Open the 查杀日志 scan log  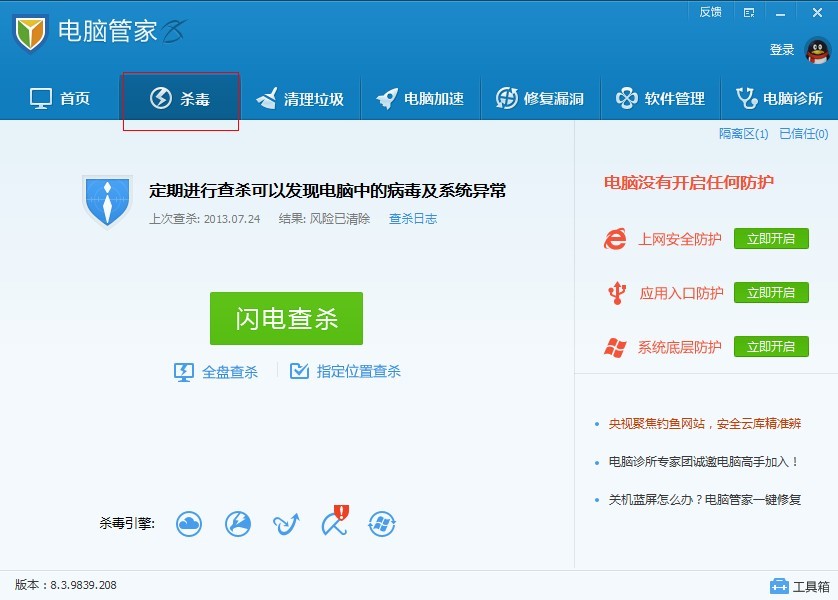coord(412,219)
